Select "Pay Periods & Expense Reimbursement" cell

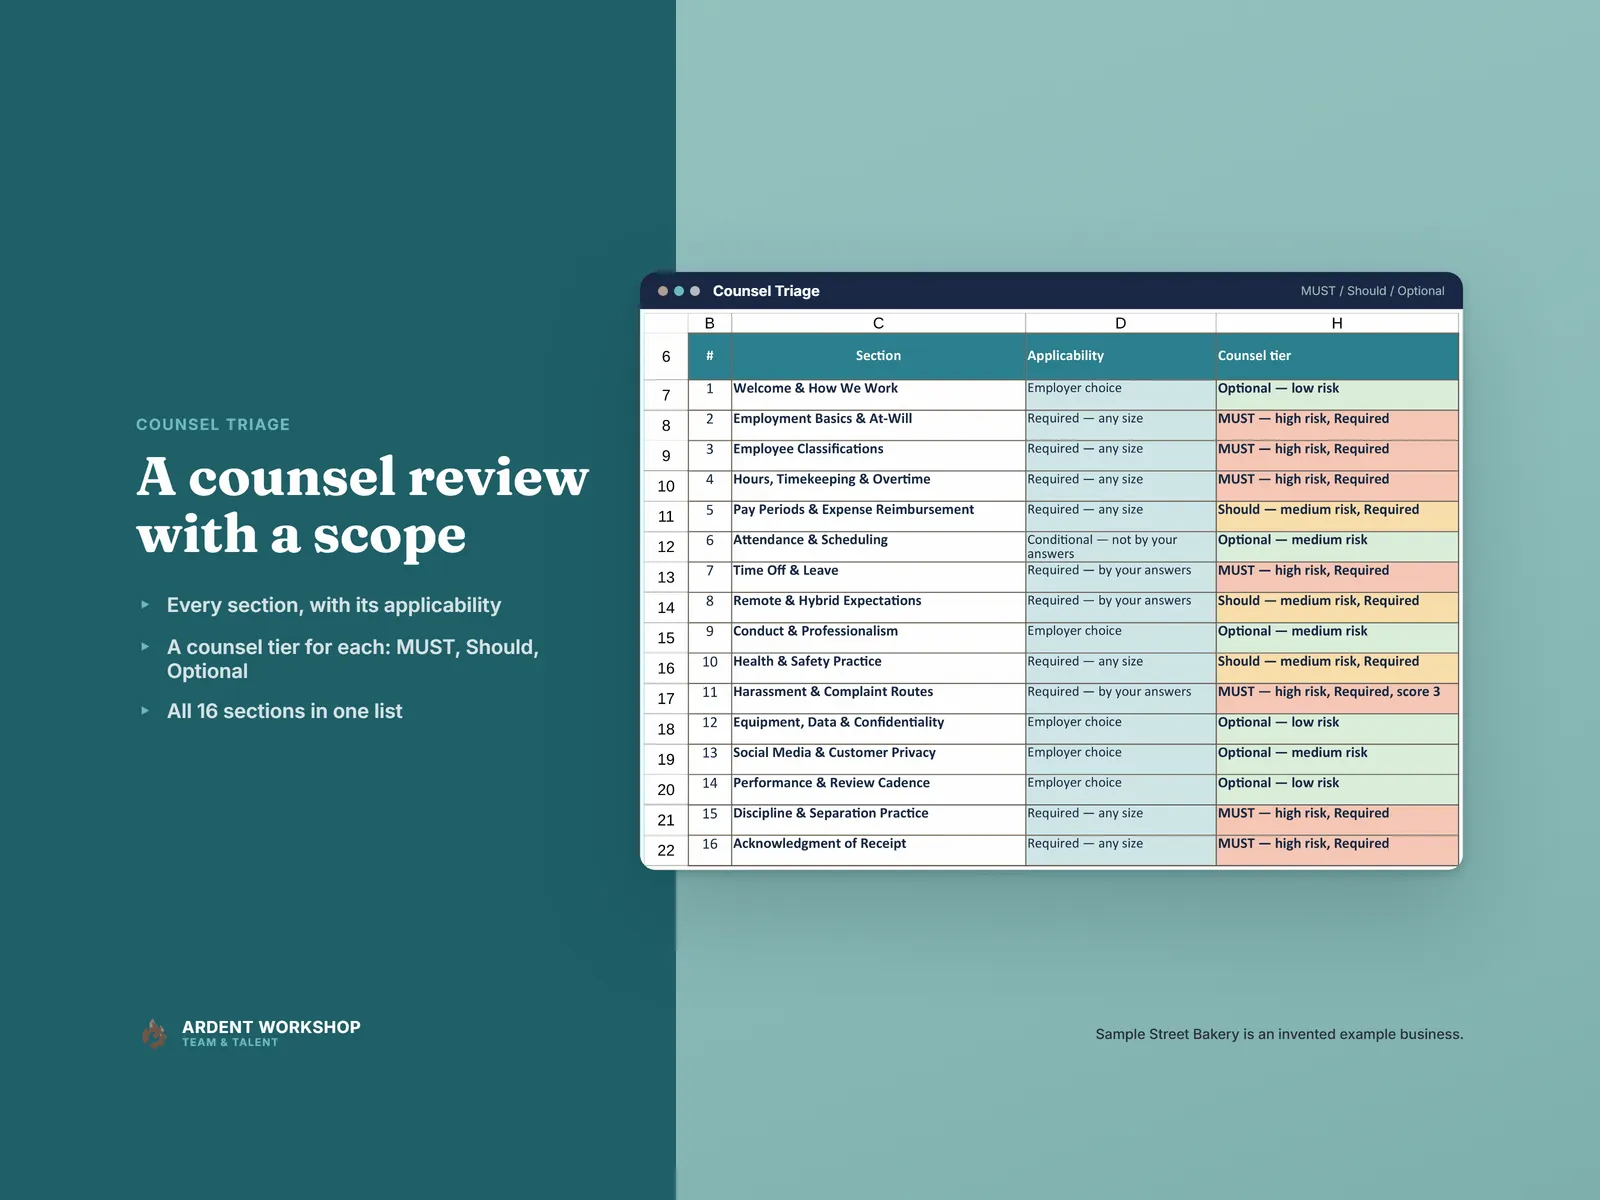point(878,516)
